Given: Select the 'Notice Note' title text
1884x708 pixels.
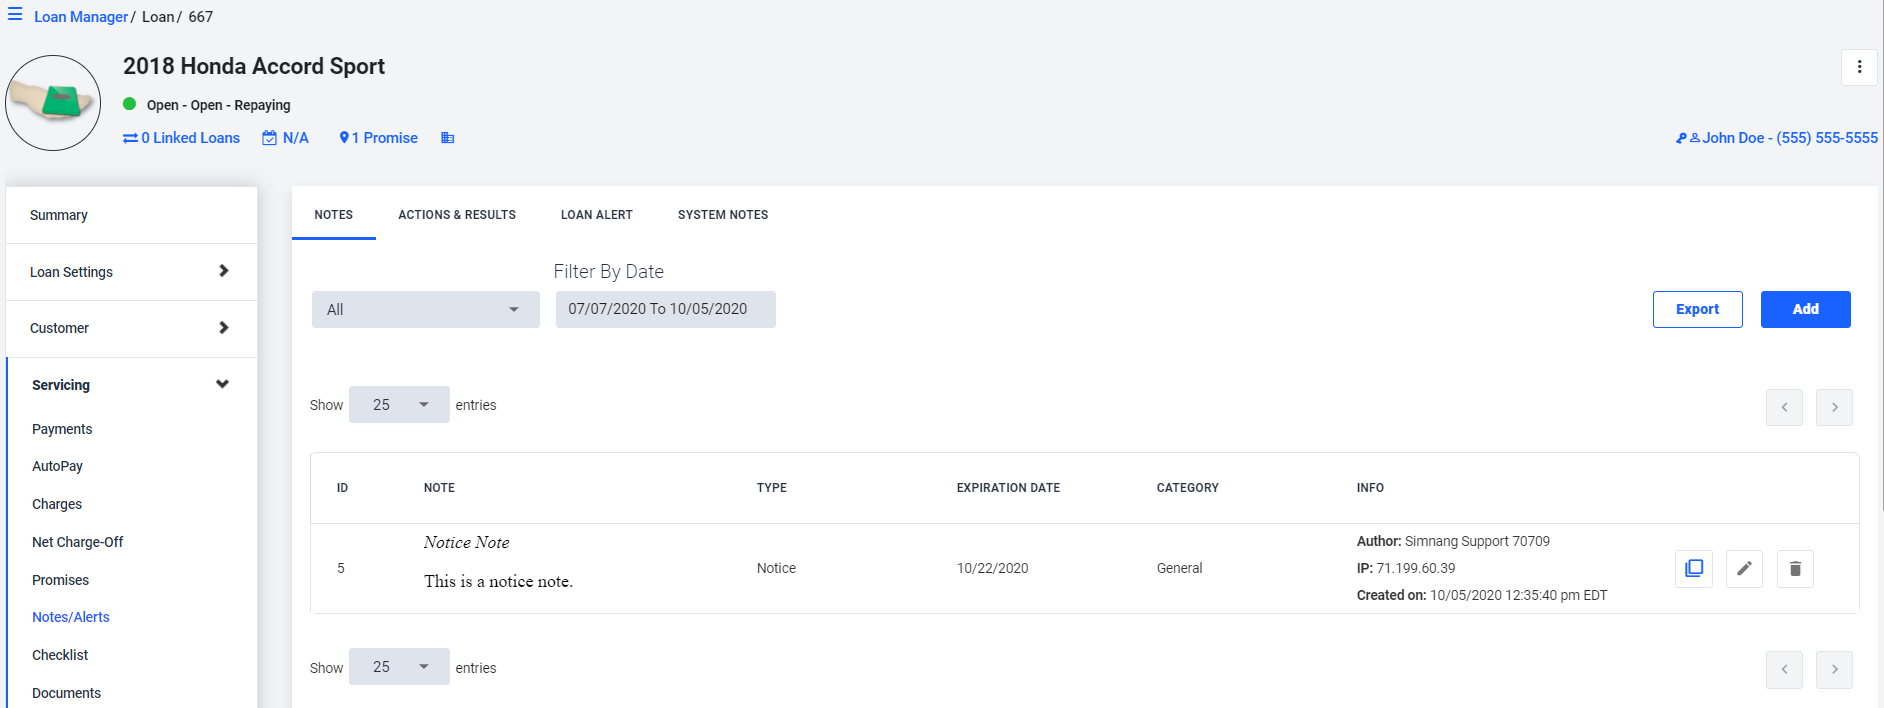Looking at the screenshot, I should click(x=466, y=542).
